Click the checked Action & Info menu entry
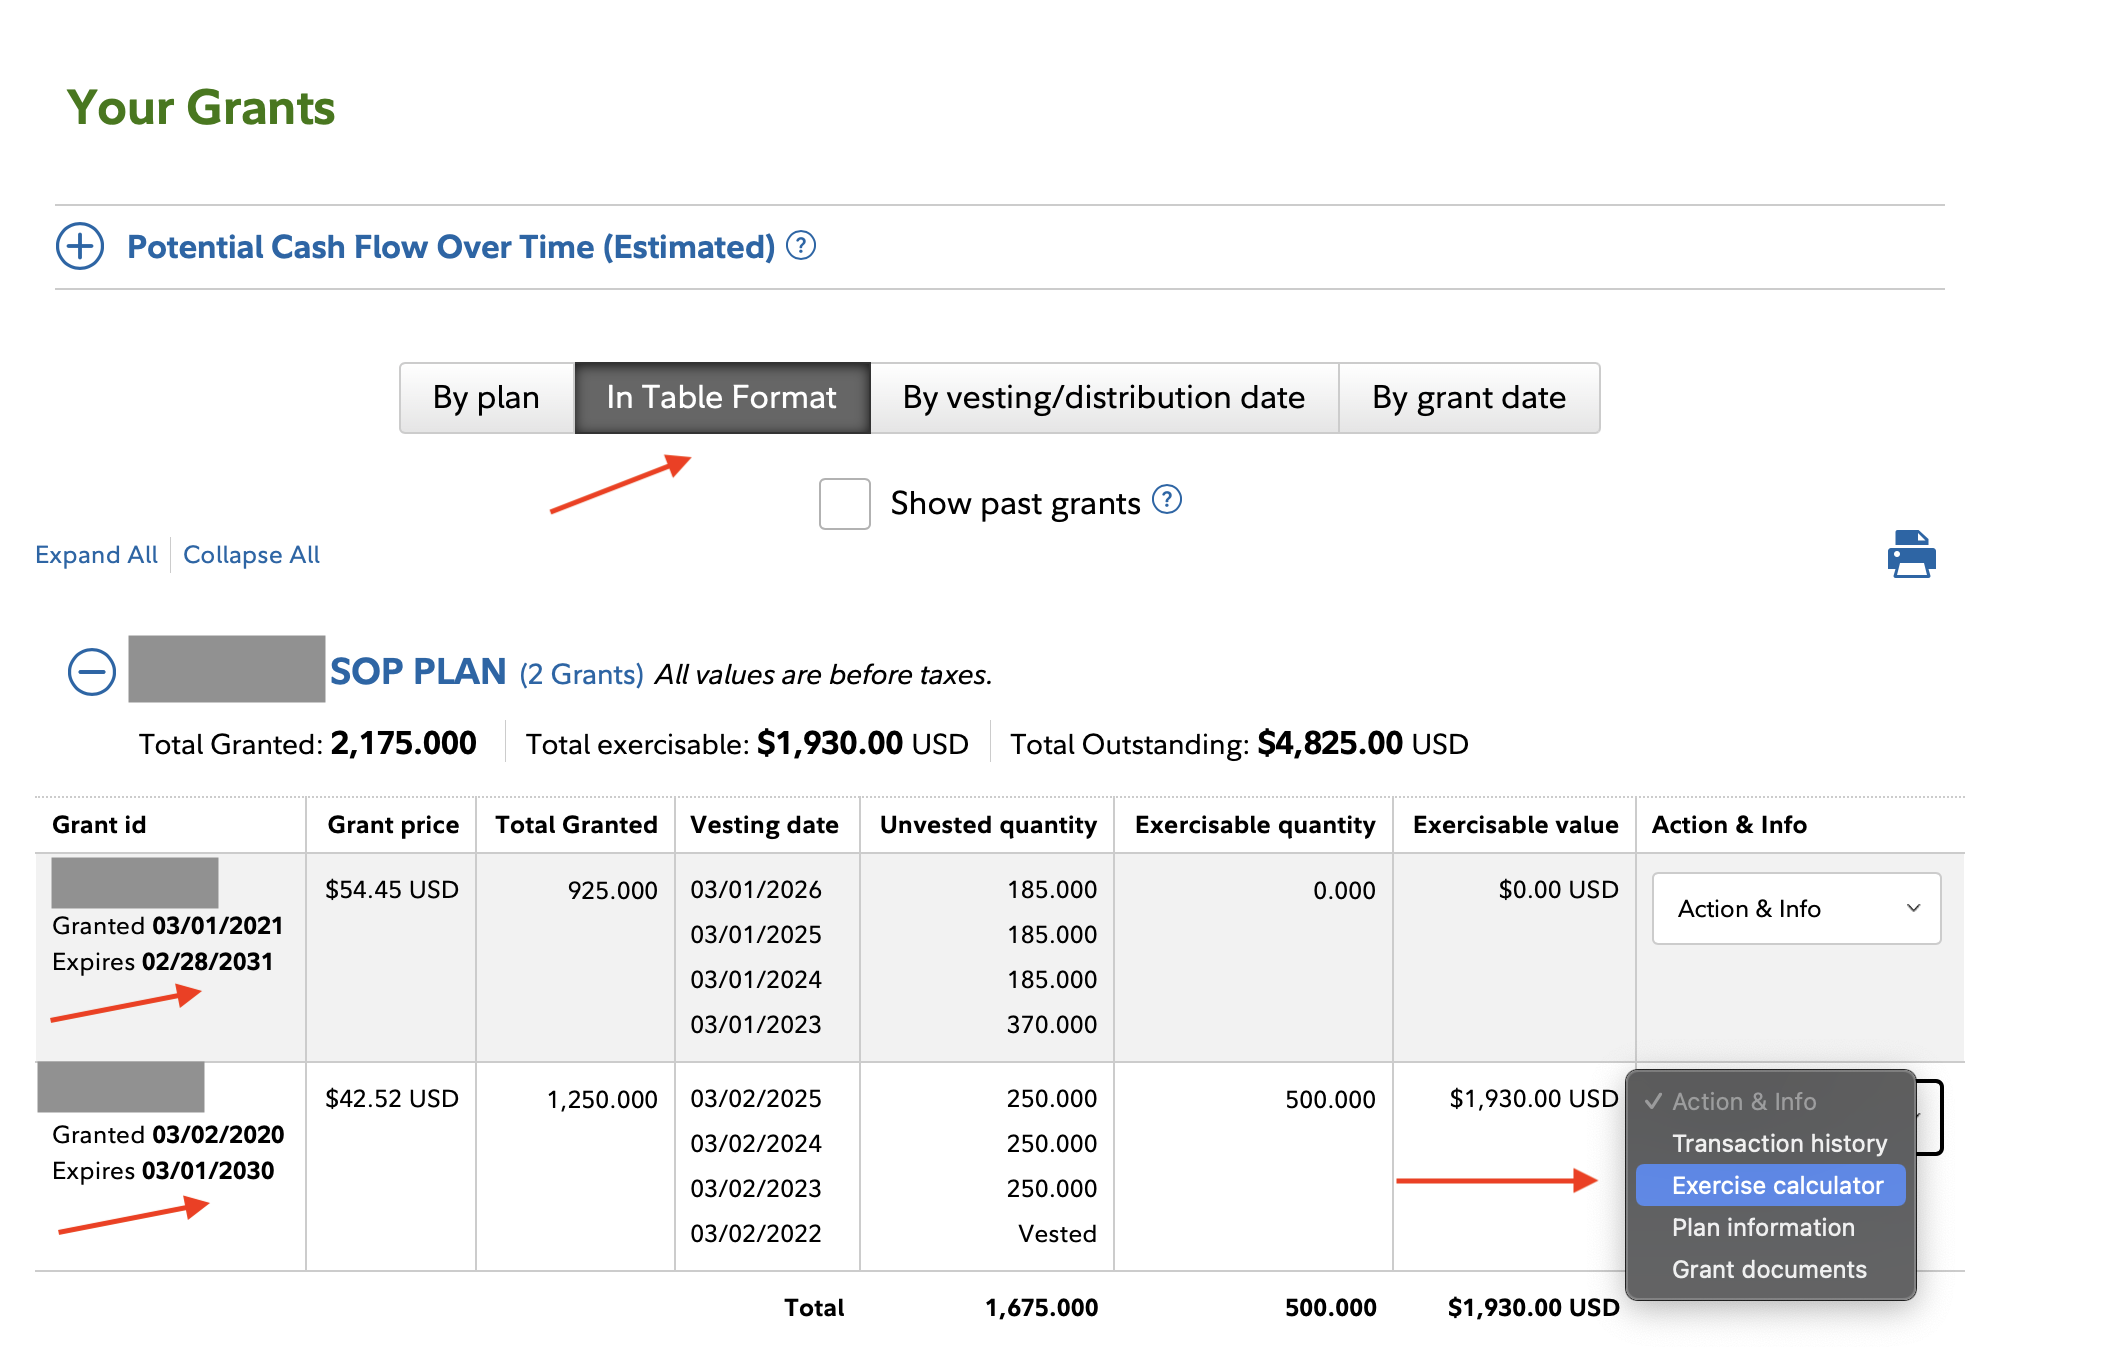The height and width of the screenshot is (1364, 2126). [x=1743, y=1101]
